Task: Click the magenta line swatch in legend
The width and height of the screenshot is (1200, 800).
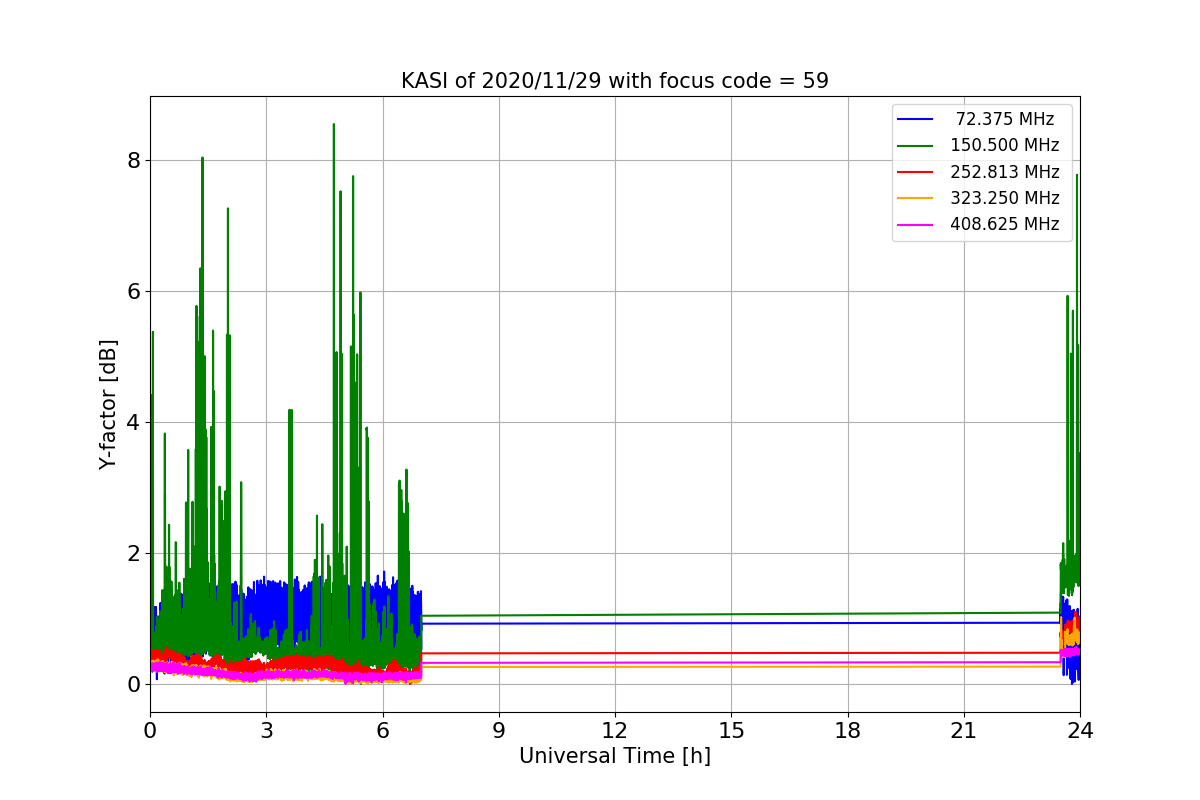Action: coord(915,225)
